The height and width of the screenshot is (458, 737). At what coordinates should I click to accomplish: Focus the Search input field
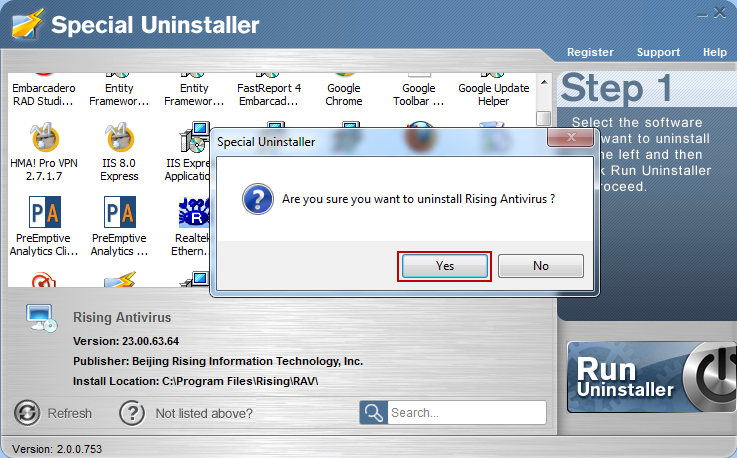point(467,412)
